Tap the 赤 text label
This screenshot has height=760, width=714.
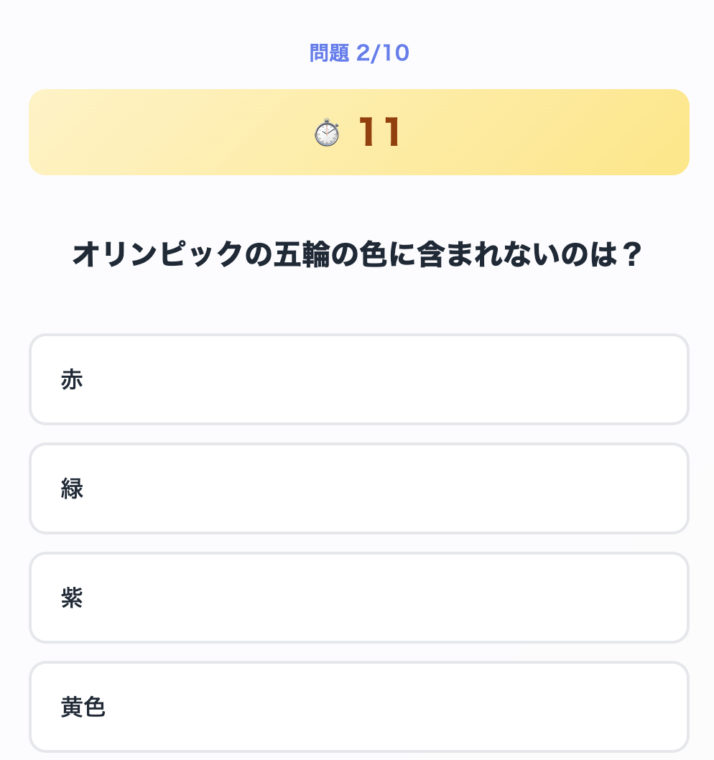(72, 380)
